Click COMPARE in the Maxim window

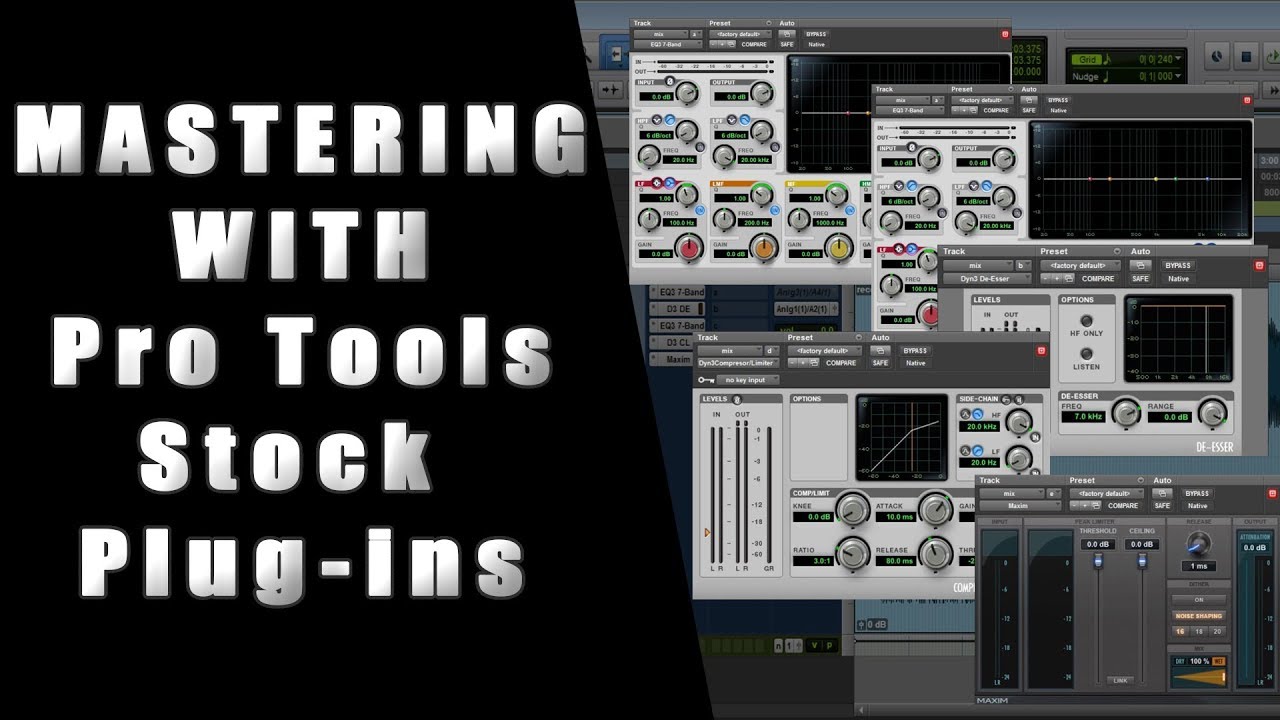click(1123, 506)
